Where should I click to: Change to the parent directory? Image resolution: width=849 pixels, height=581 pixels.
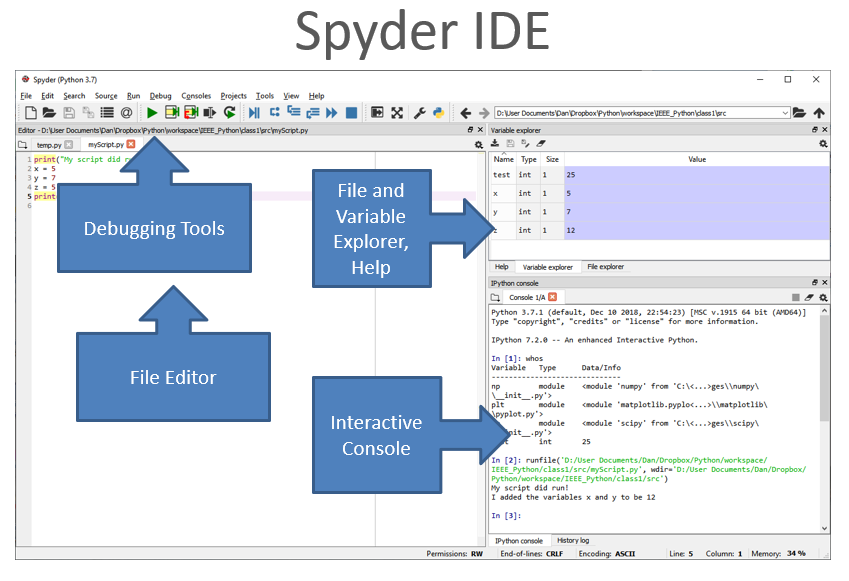pos(819,113)
